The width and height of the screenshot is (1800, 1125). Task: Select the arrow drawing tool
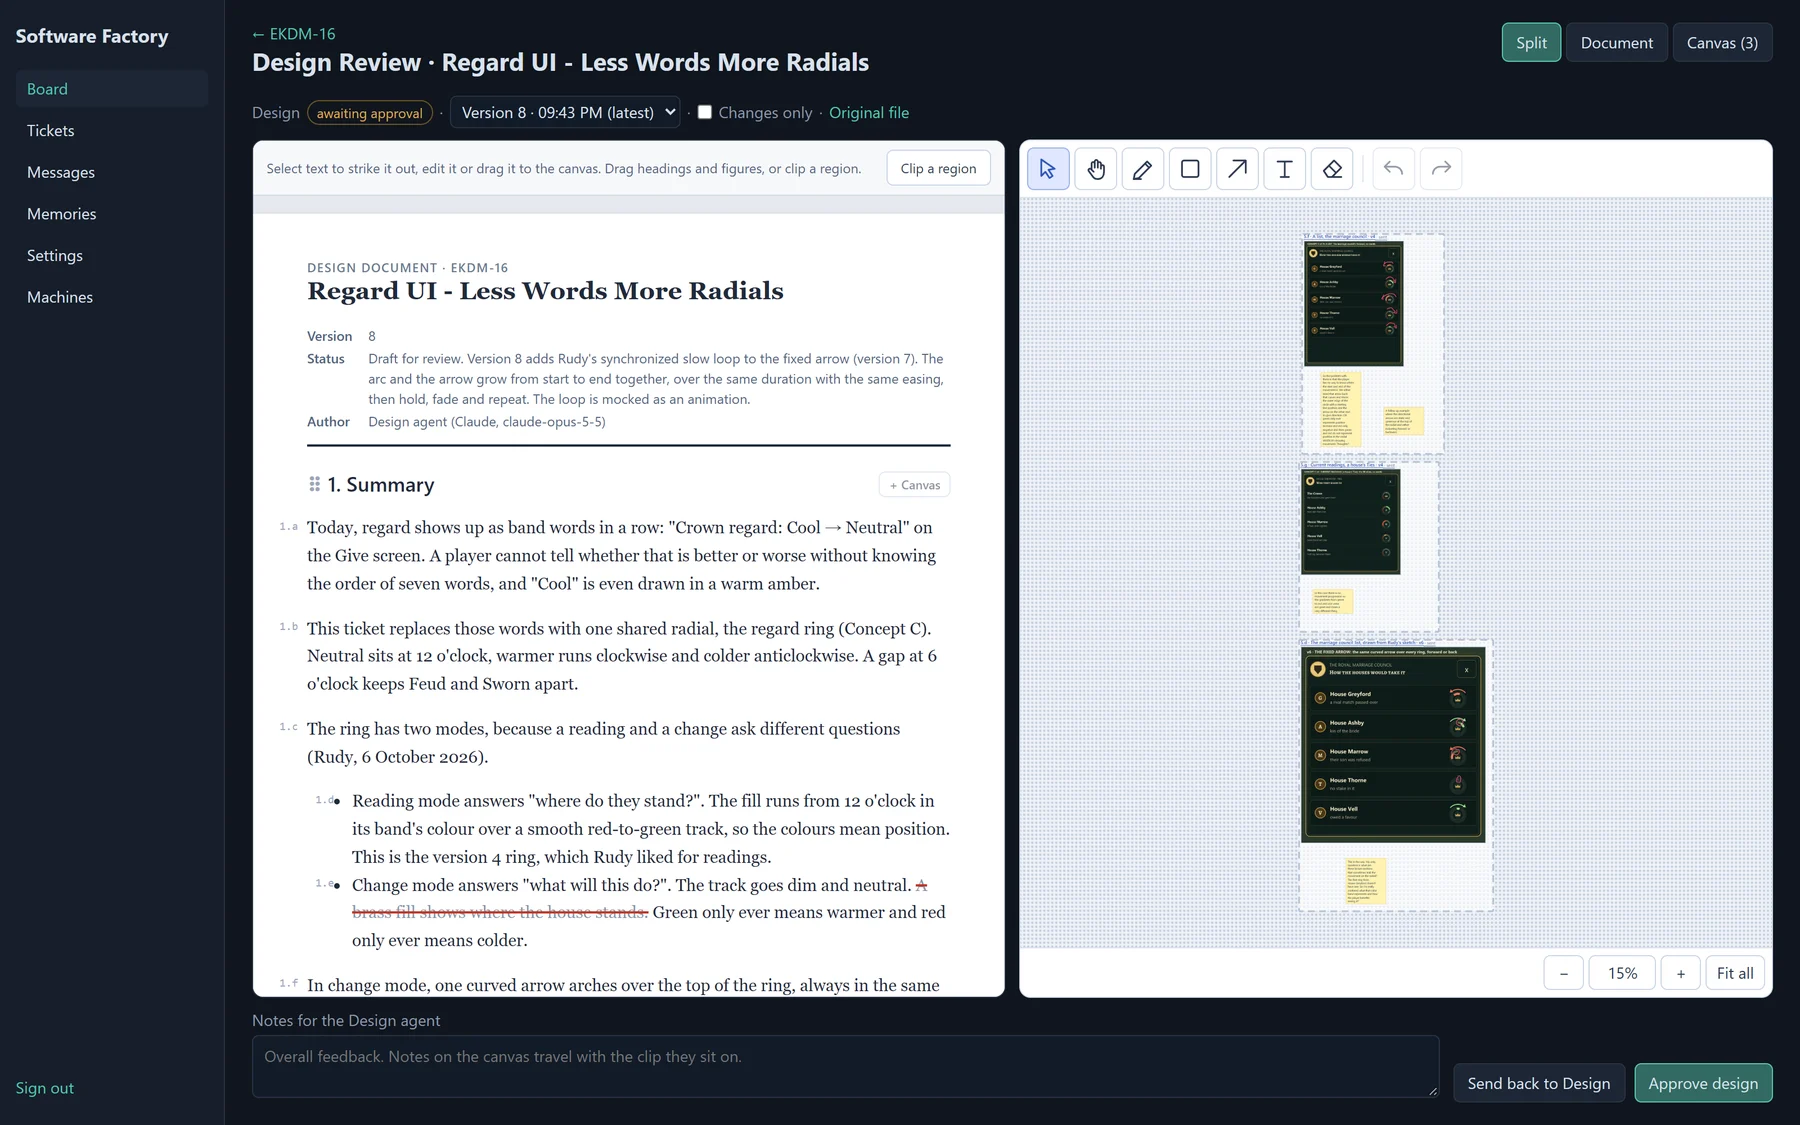click(x=1237, y=169)
